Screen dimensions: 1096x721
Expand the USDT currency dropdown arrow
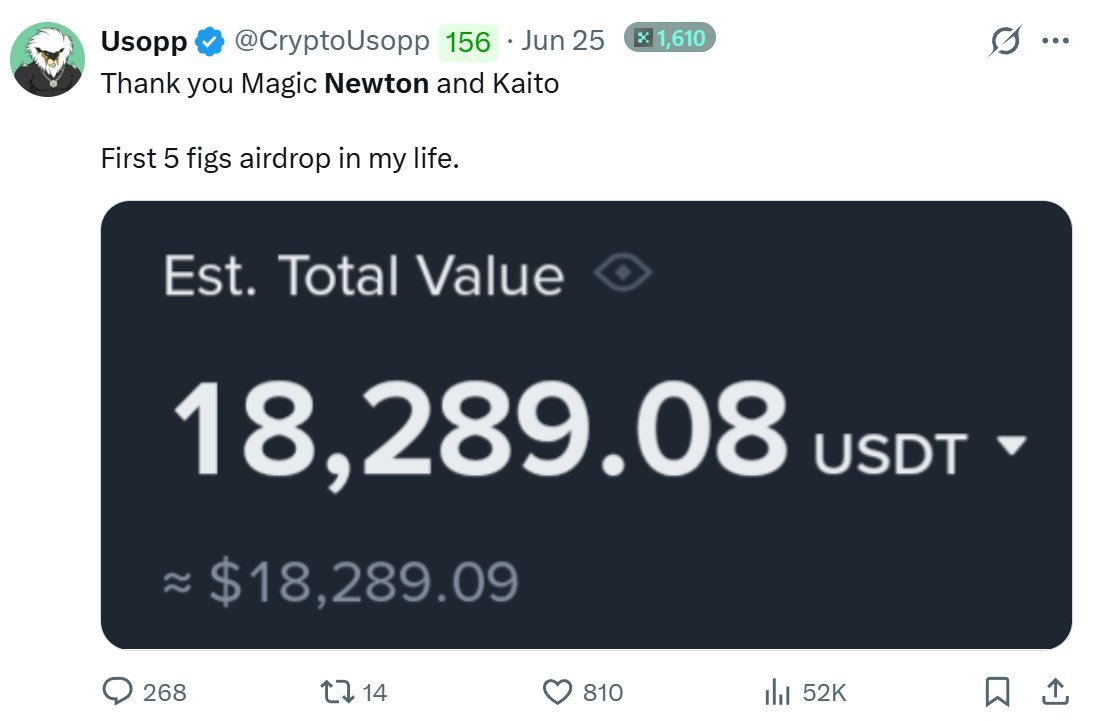(1012, 445)
